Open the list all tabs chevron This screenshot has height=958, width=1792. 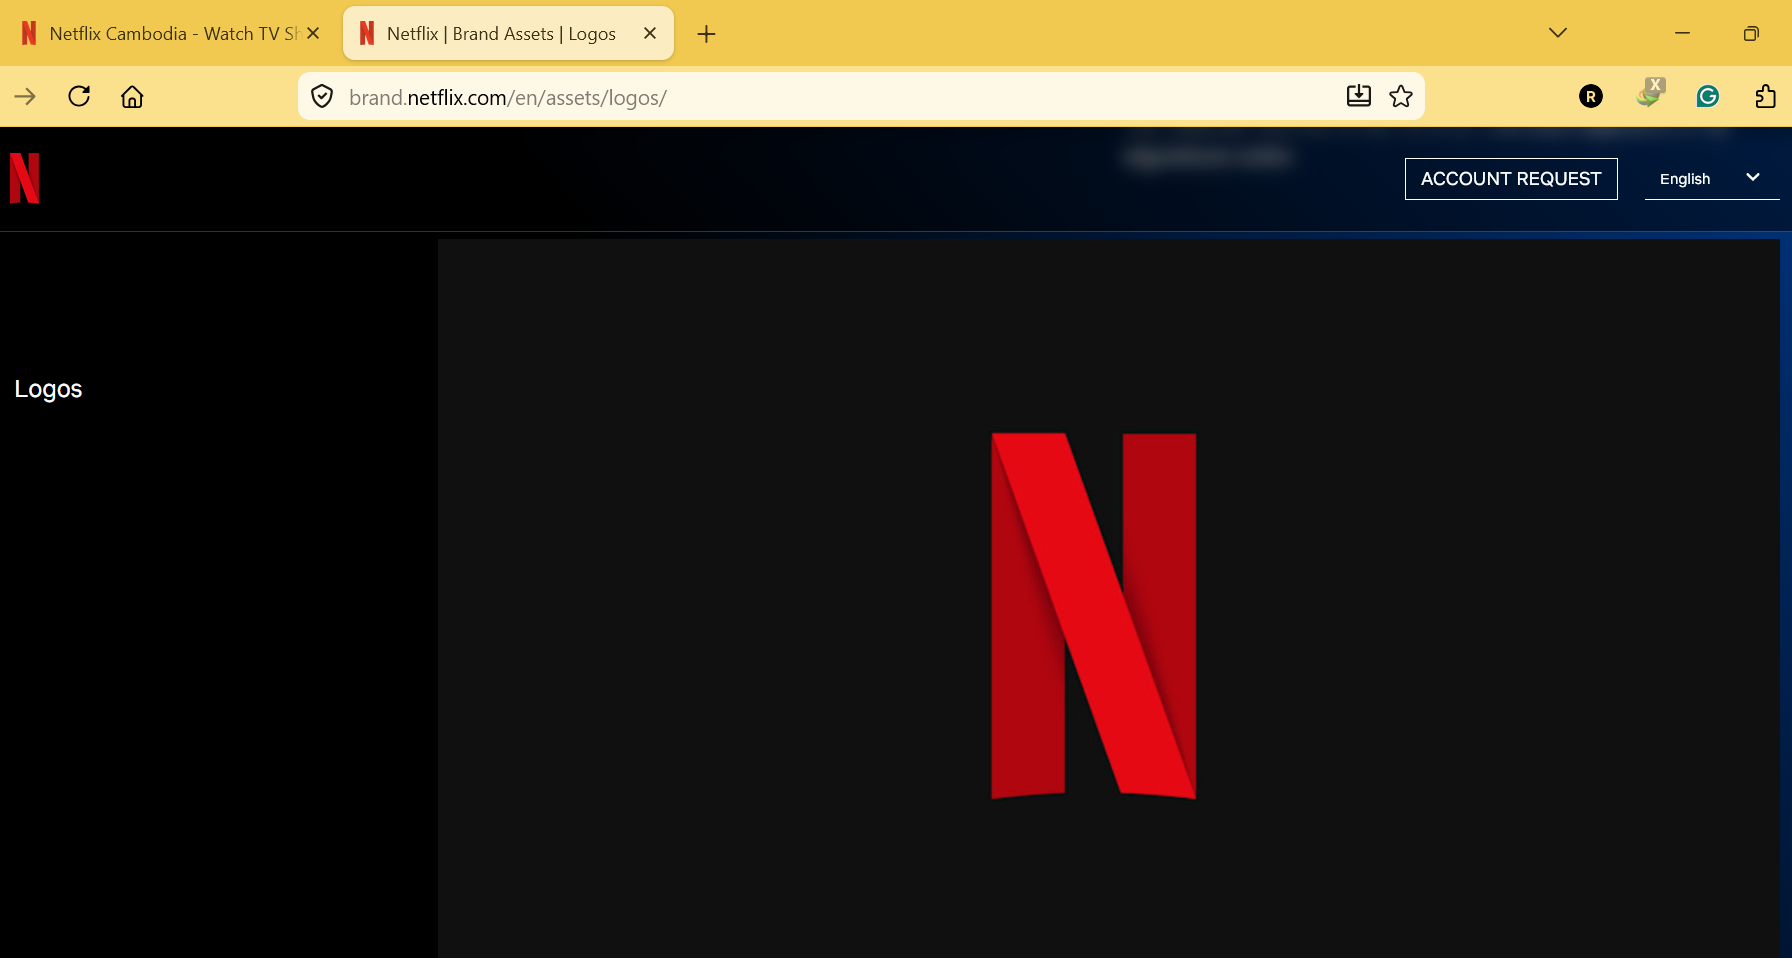1558,33
